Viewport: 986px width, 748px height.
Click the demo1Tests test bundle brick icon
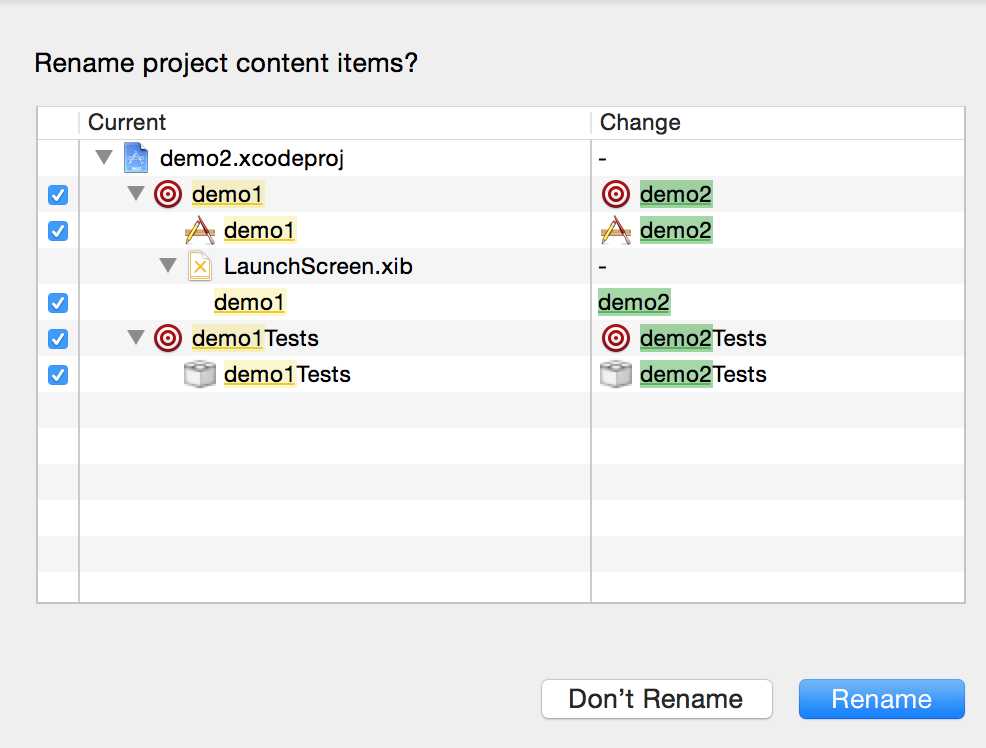tap(200, 375)
